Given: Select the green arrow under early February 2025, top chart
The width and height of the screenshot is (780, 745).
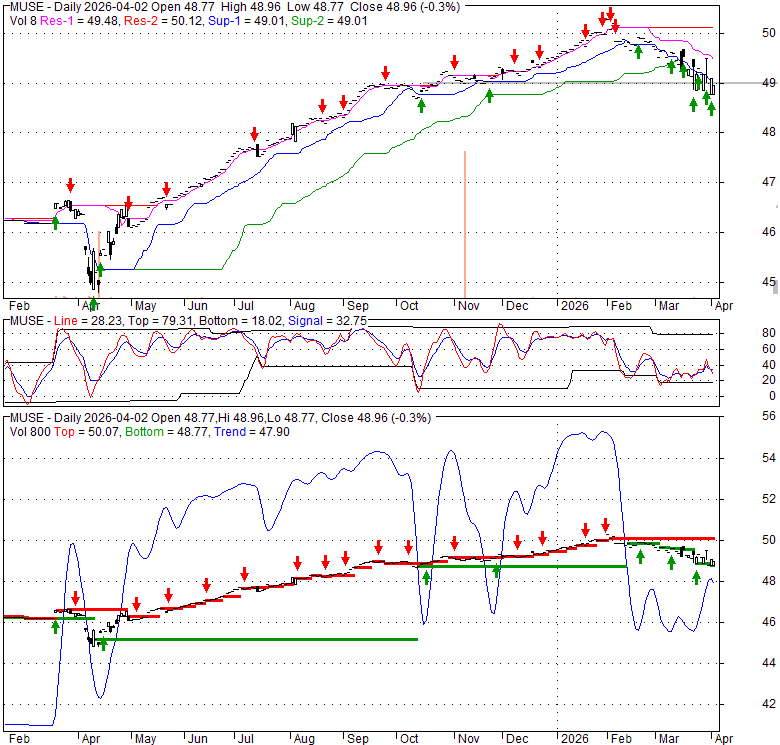Looking at the screenshot, I should tap(55, 222).
